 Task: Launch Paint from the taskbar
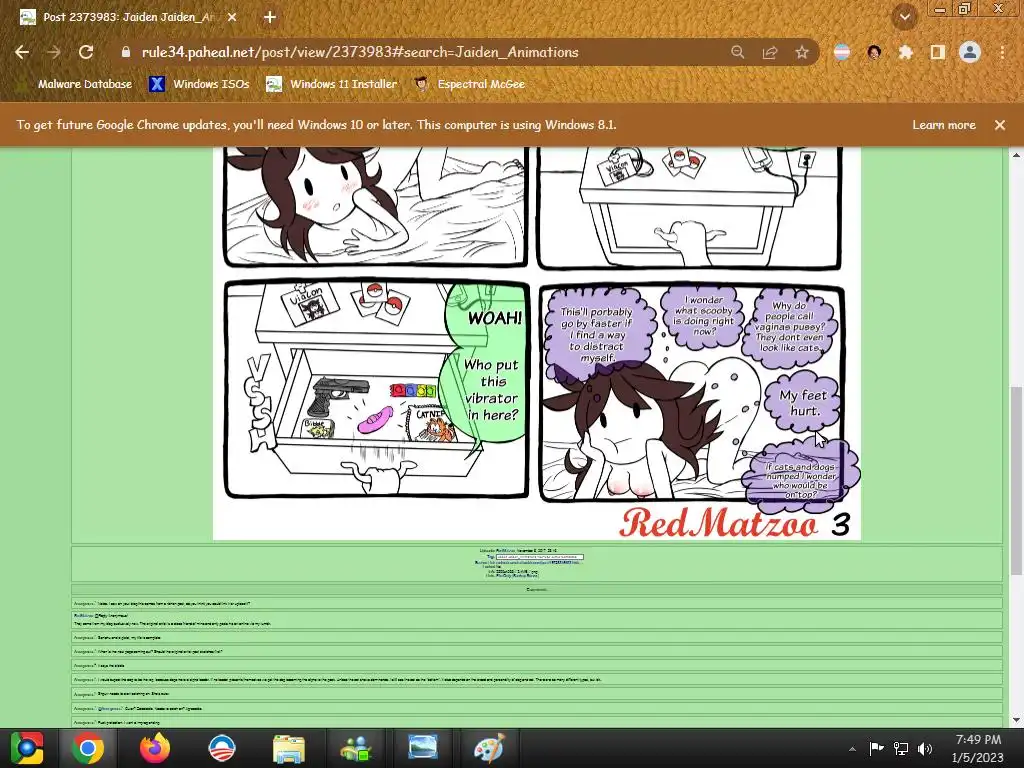pos(489,748)
